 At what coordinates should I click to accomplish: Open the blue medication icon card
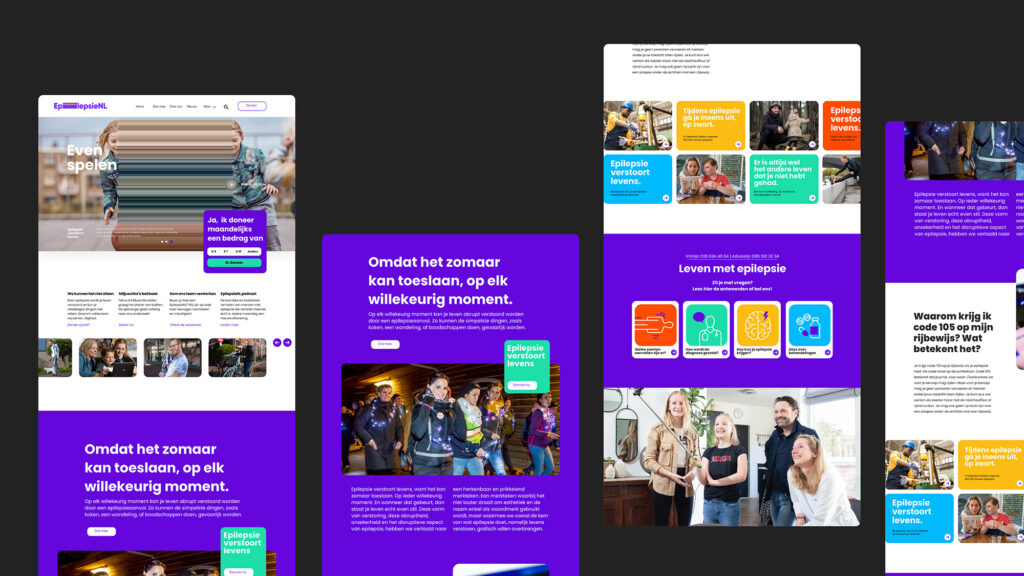click(x=808, y=329)
